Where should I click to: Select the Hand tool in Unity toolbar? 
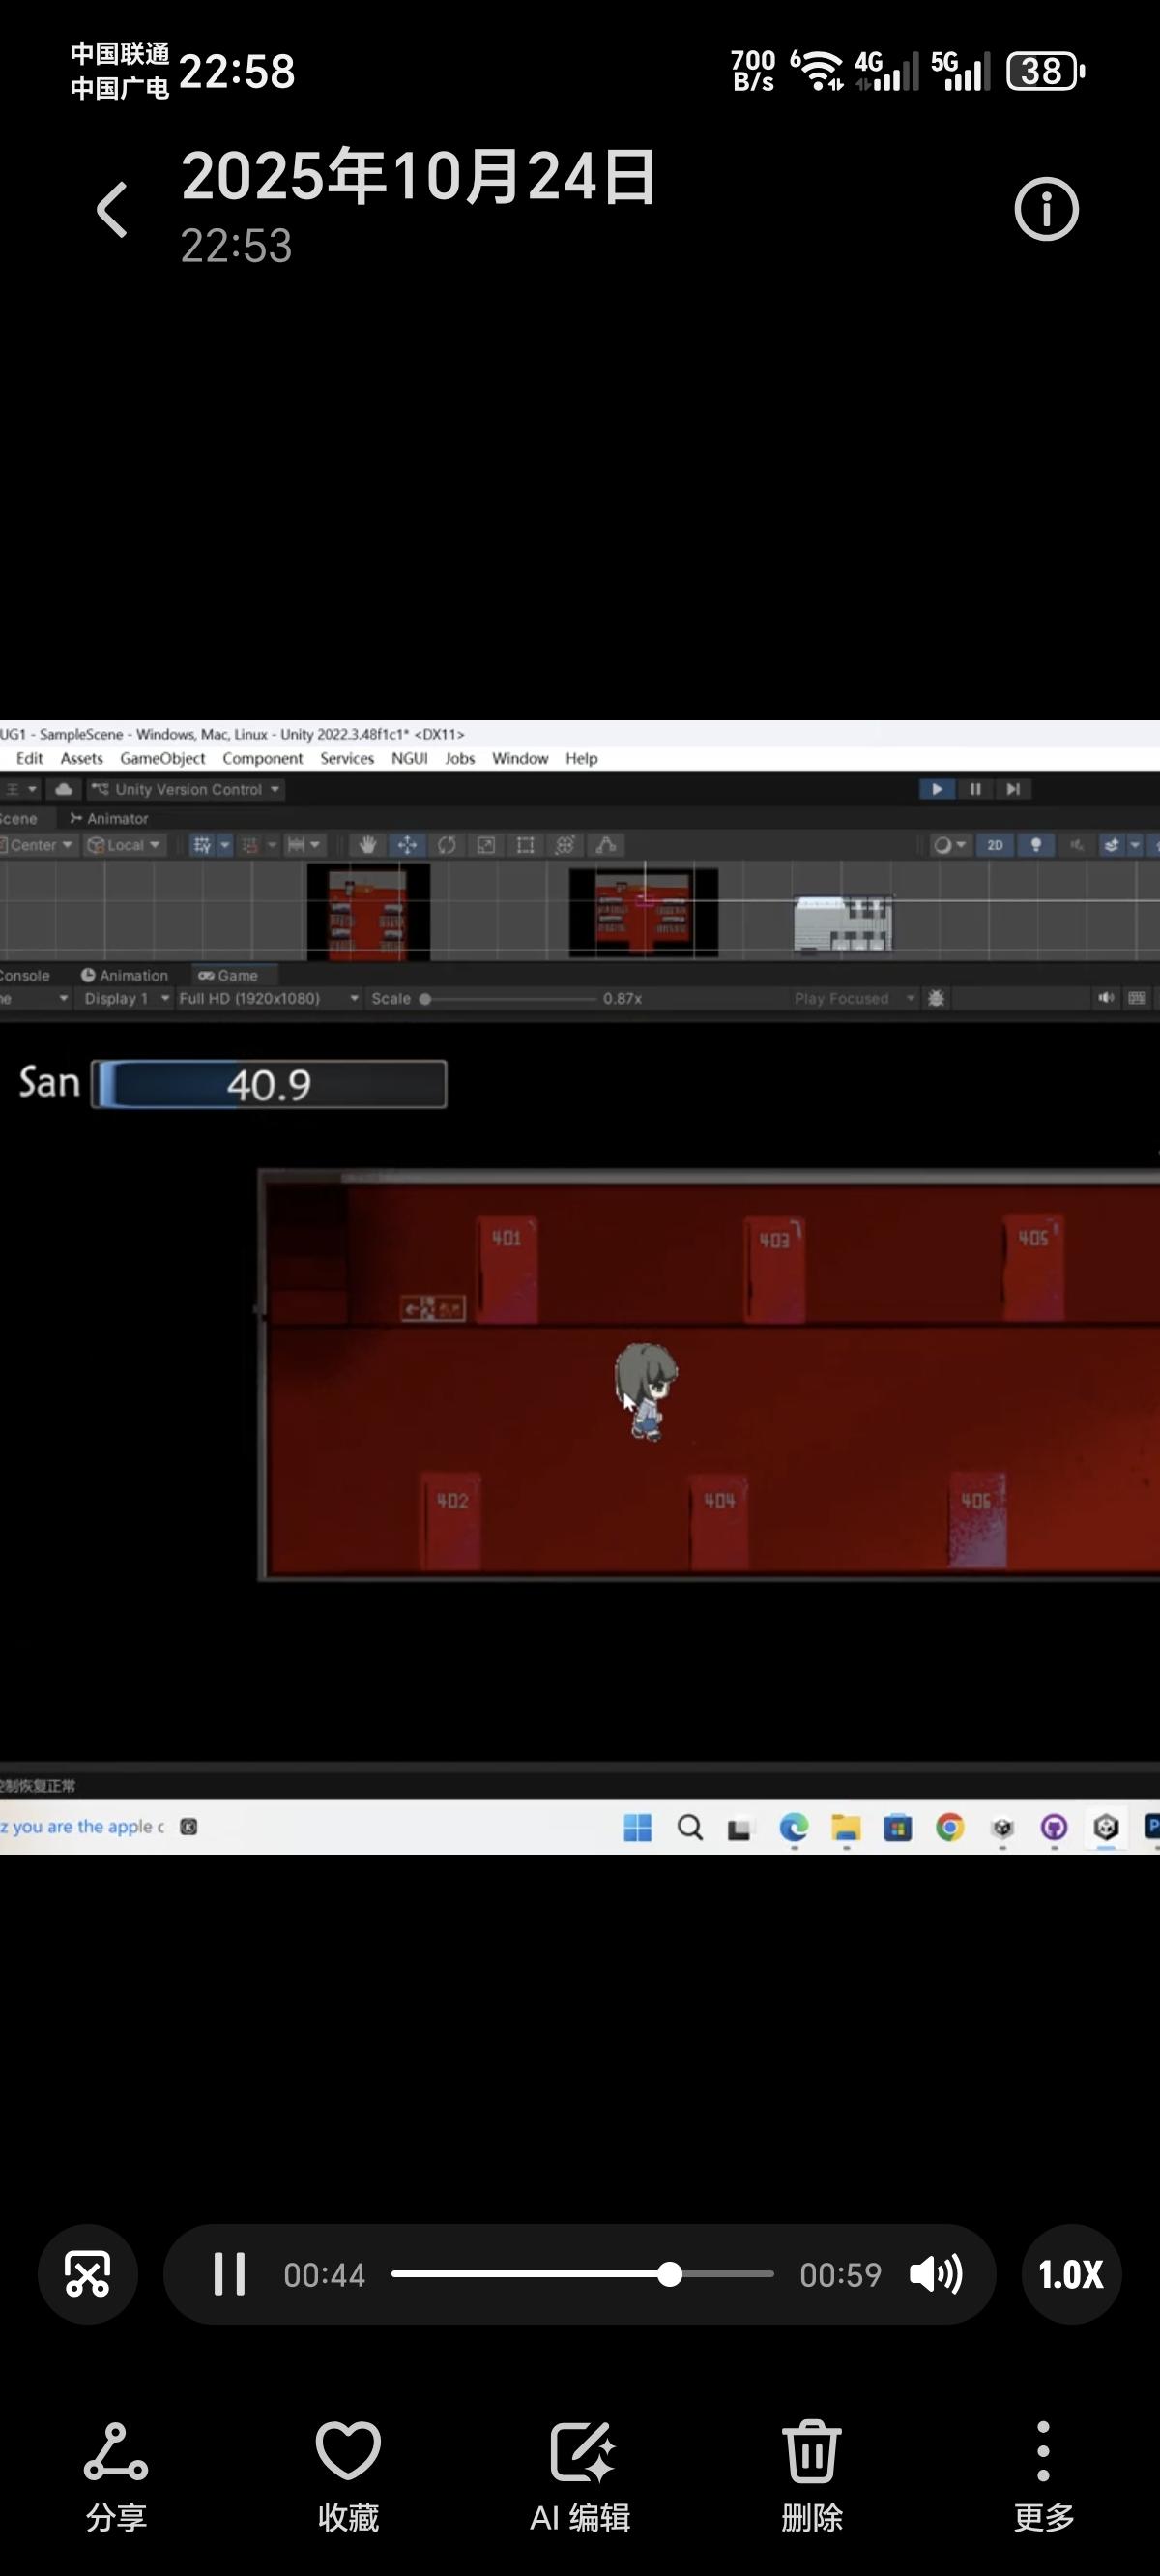(368, 845)
